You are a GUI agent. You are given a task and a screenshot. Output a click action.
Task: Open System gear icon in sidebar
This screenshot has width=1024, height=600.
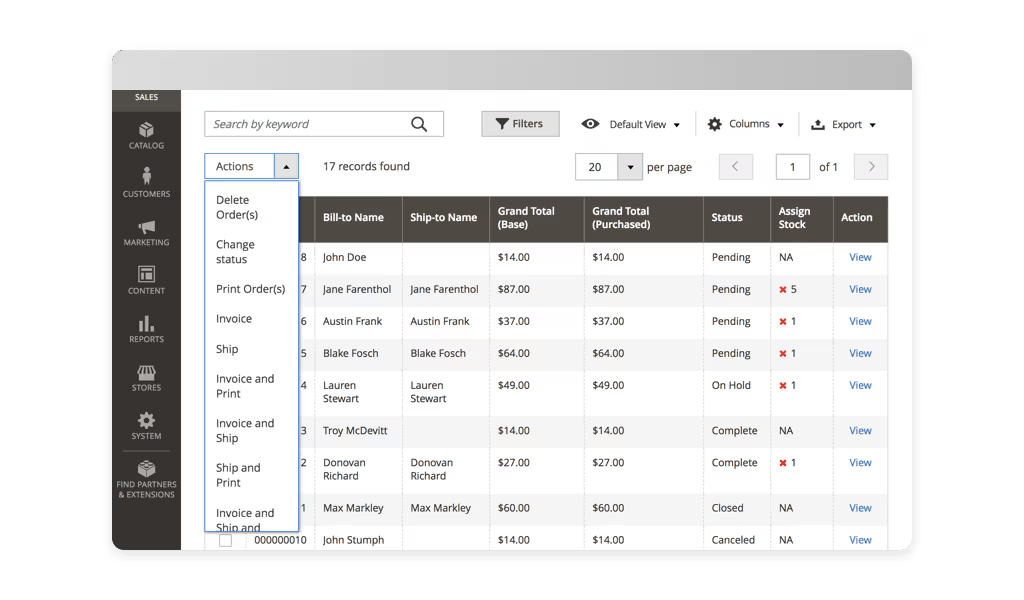(x=146, y=420)
